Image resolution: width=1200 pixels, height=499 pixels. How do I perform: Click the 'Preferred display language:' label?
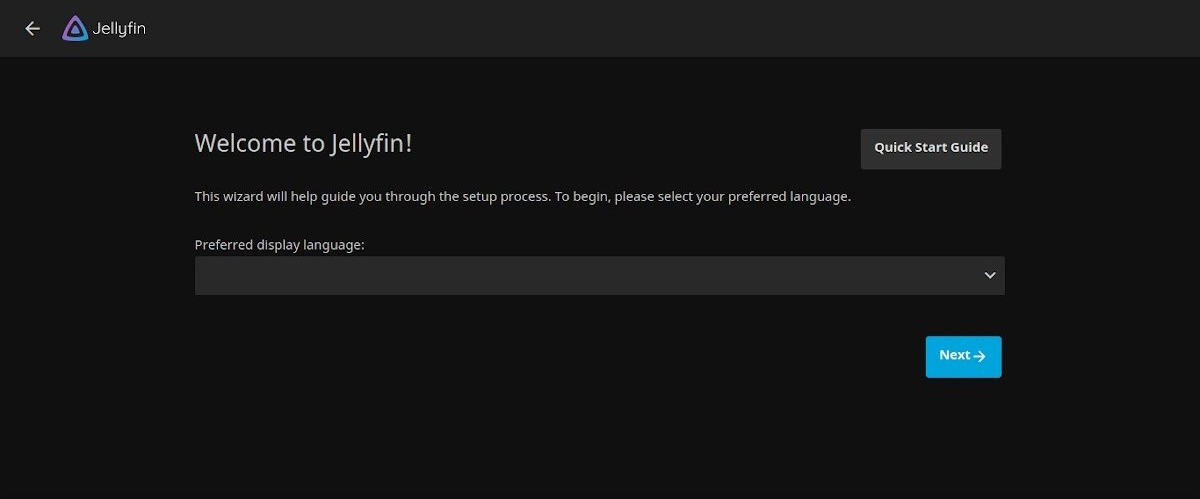pos(279,244)
